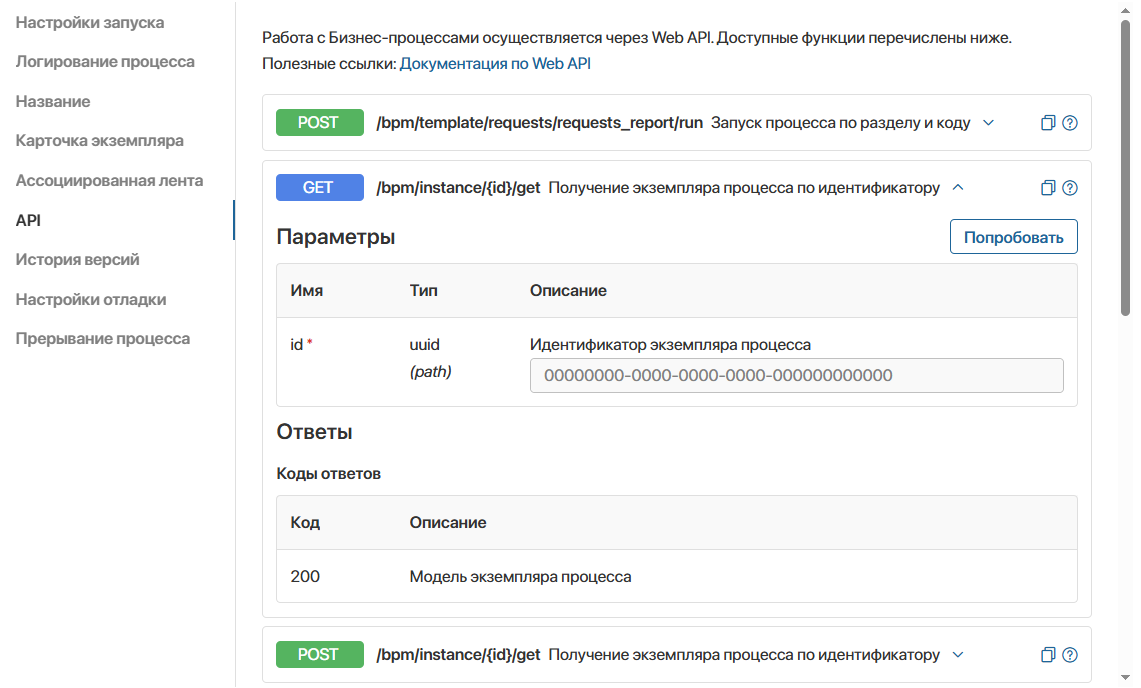Click the Идентификатор экземпляра процесса description
Viewport: 1141px width, 688px height.
[x=670, y=344]
